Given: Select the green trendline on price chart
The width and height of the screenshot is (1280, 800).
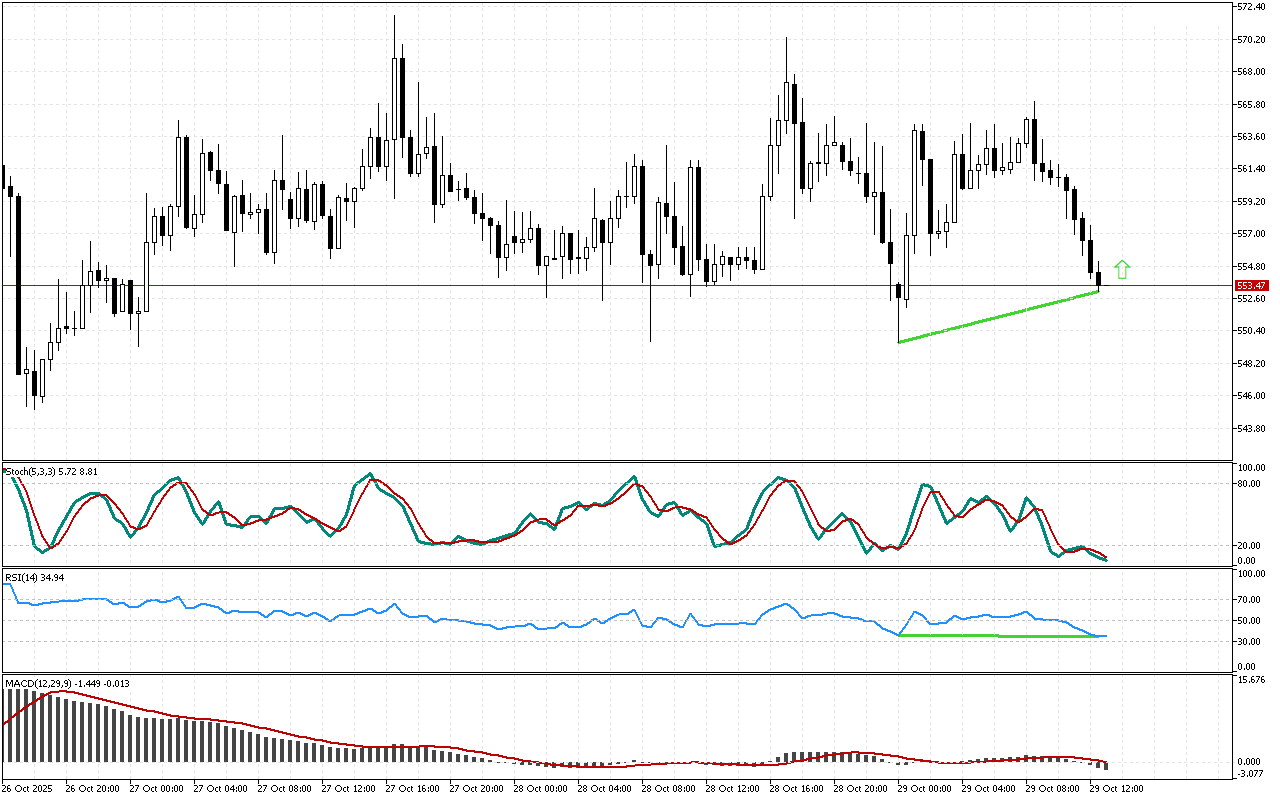Looking at the screenshot, I should click(998, 317).
